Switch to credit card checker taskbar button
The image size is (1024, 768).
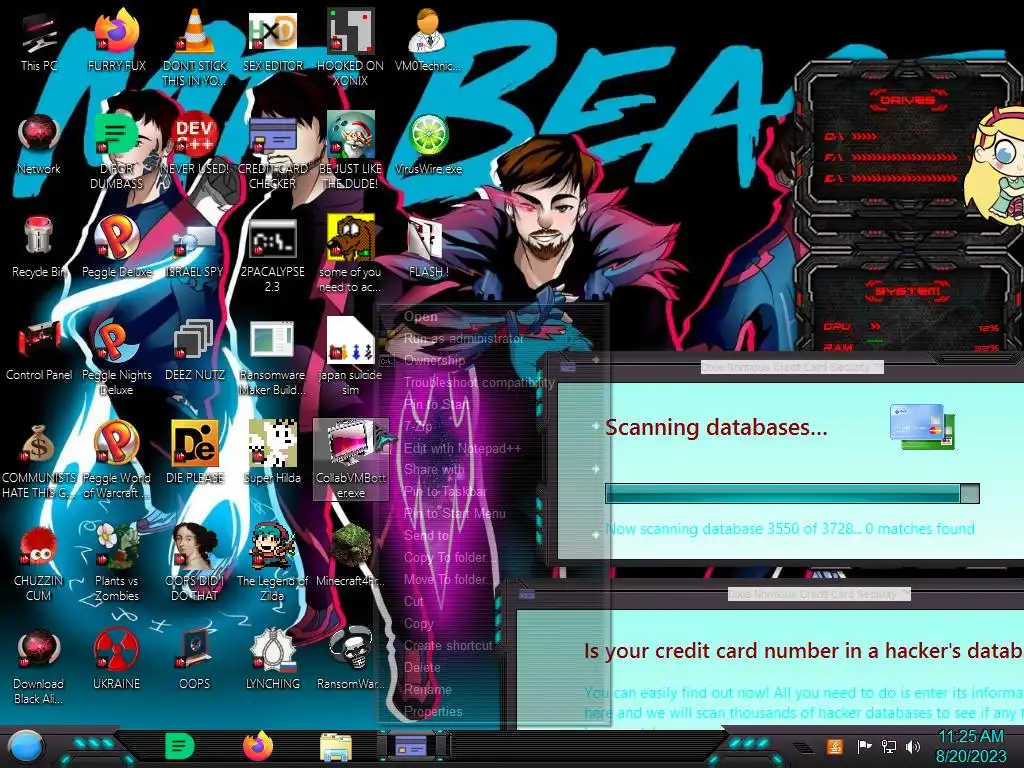click(413, 746)
